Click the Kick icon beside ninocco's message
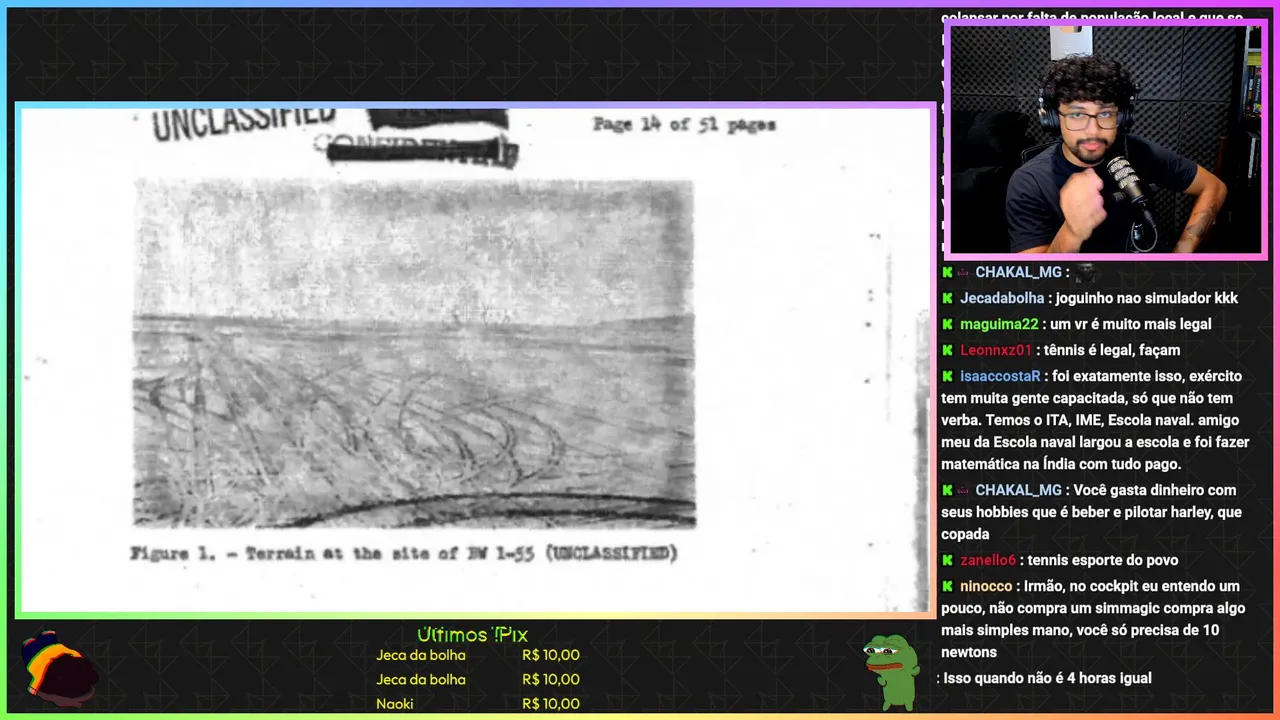 coord(947,586)
